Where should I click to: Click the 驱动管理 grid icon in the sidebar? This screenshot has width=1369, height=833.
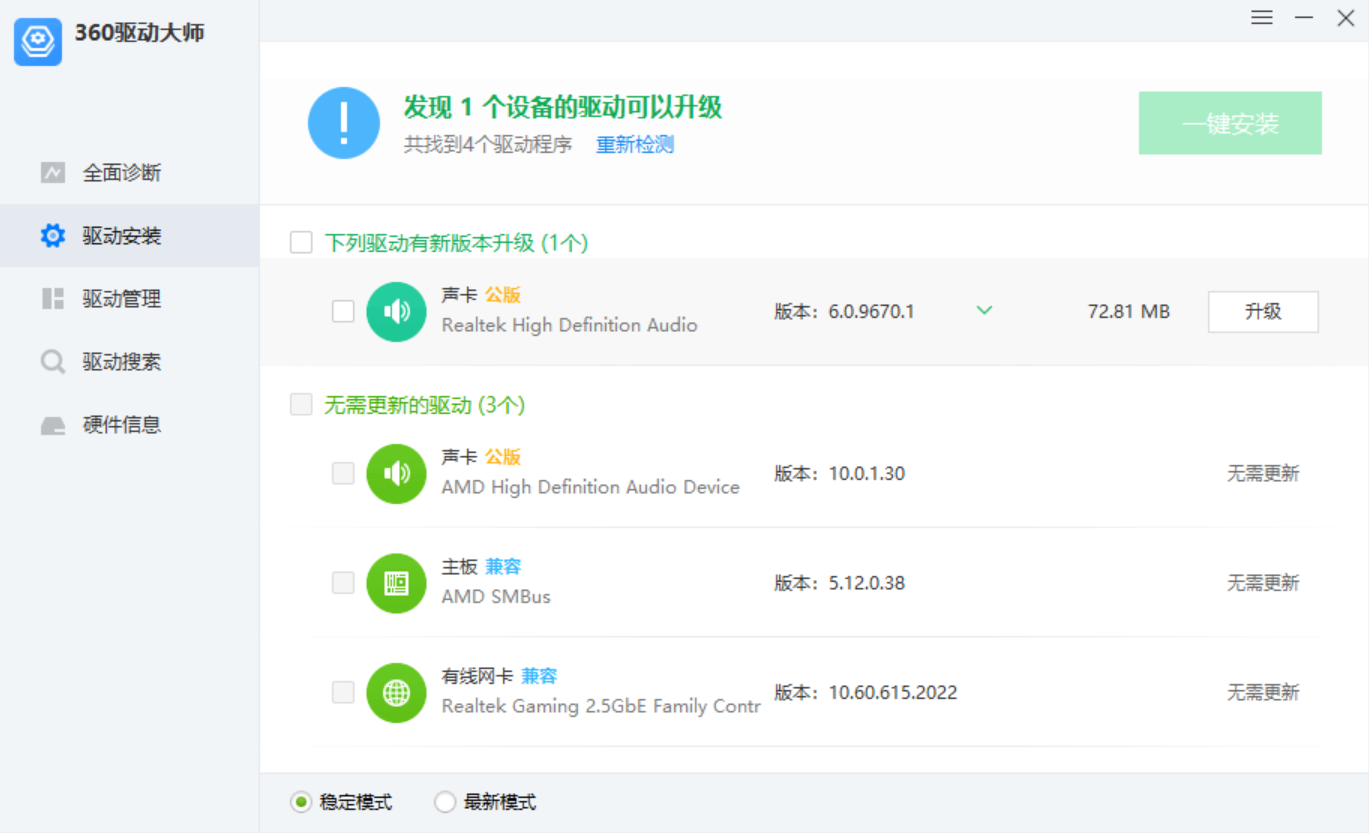tap(53, 299)
